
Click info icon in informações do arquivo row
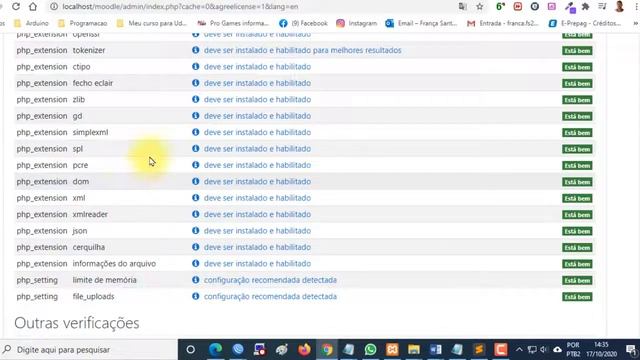click(x=196, y=263)
